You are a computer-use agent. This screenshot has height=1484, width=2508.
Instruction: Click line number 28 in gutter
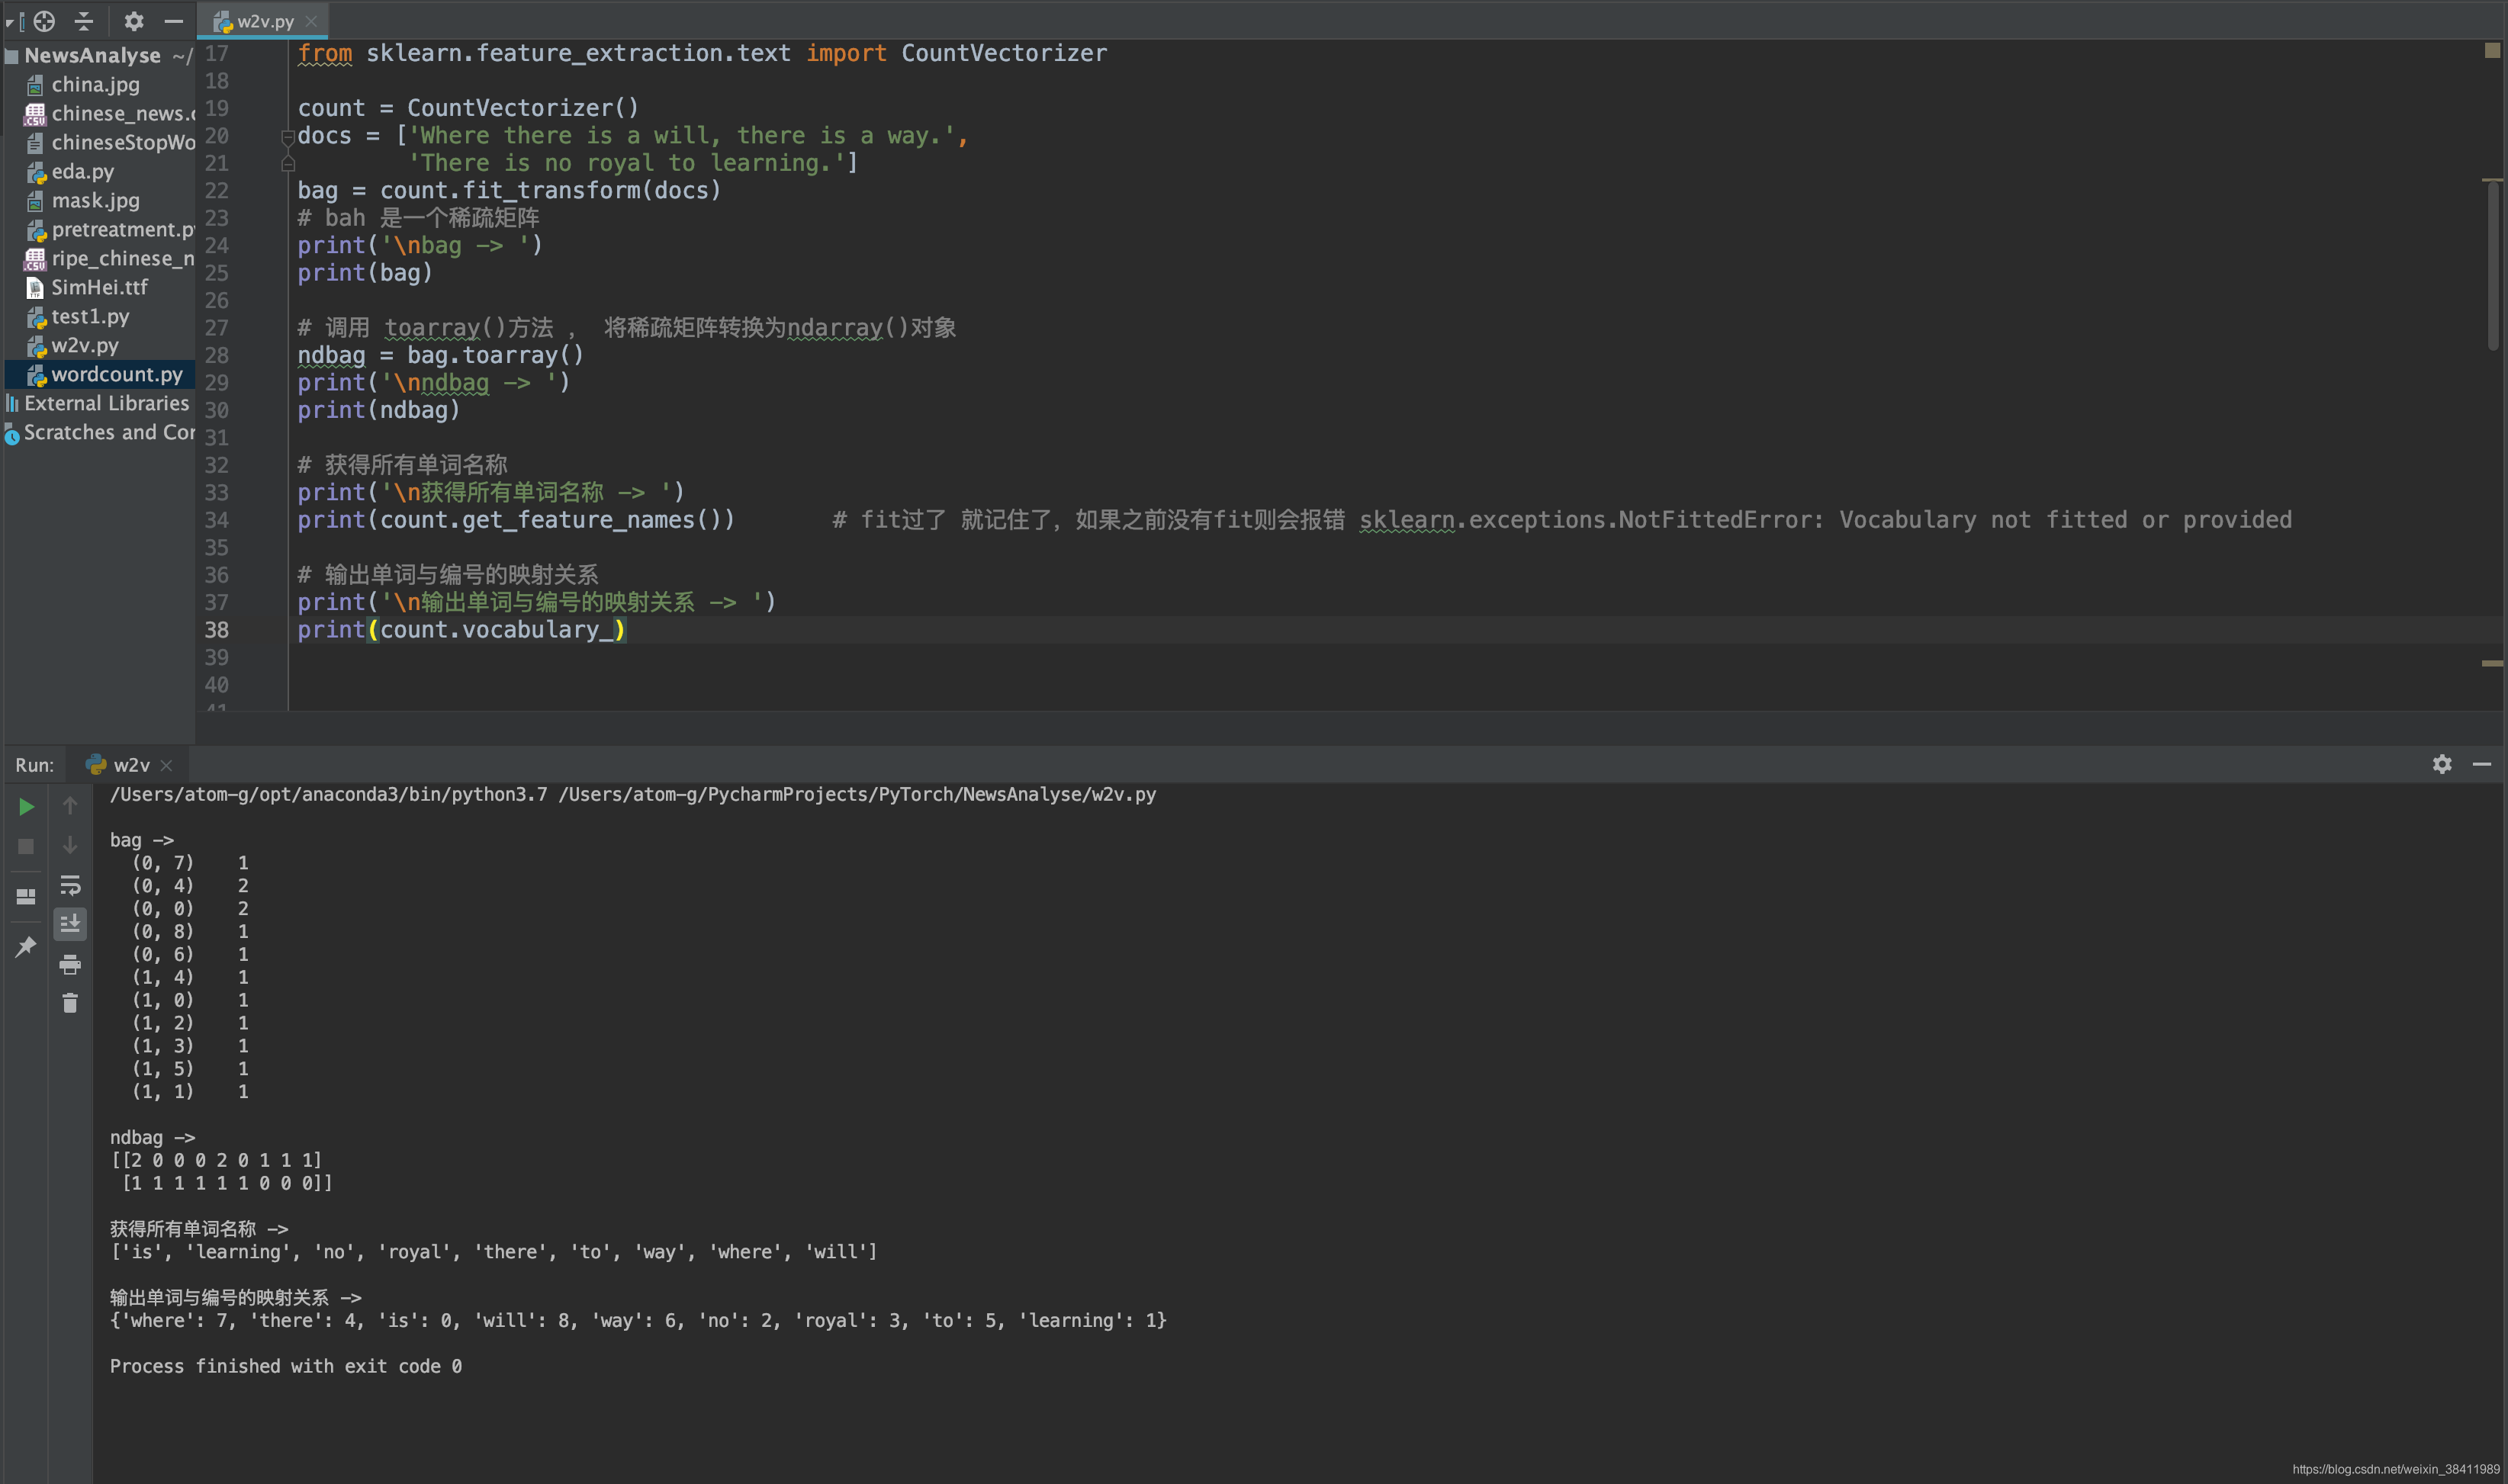point(216,355)
